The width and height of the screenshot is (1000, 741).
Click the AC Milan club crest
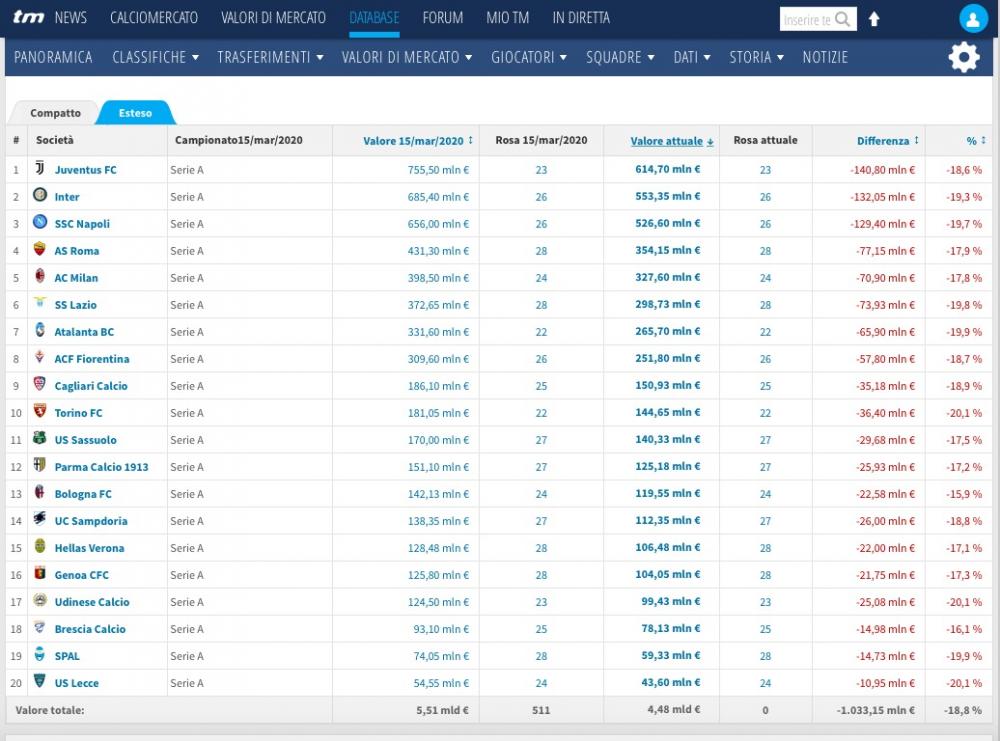click(40, 276)
